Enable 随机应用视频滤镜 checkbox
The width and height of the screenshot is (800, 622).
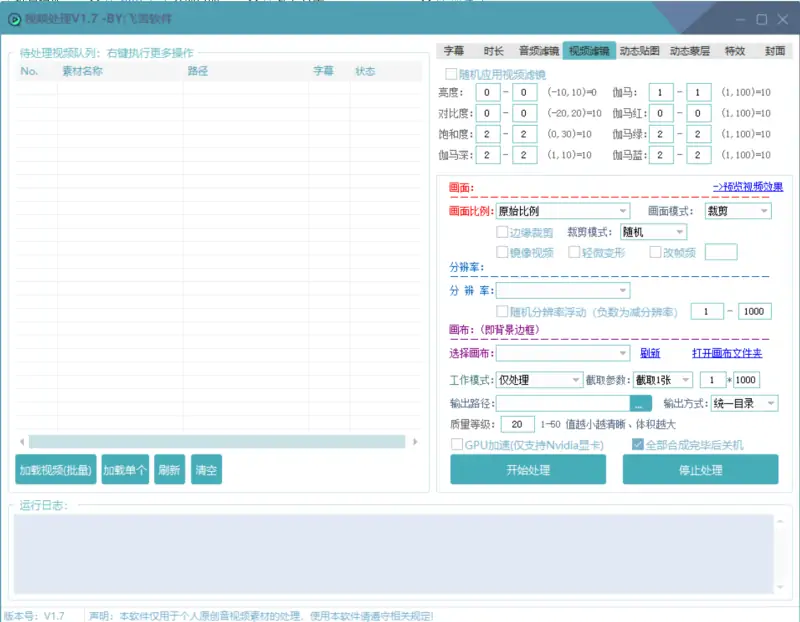click(x=451, y=74)
